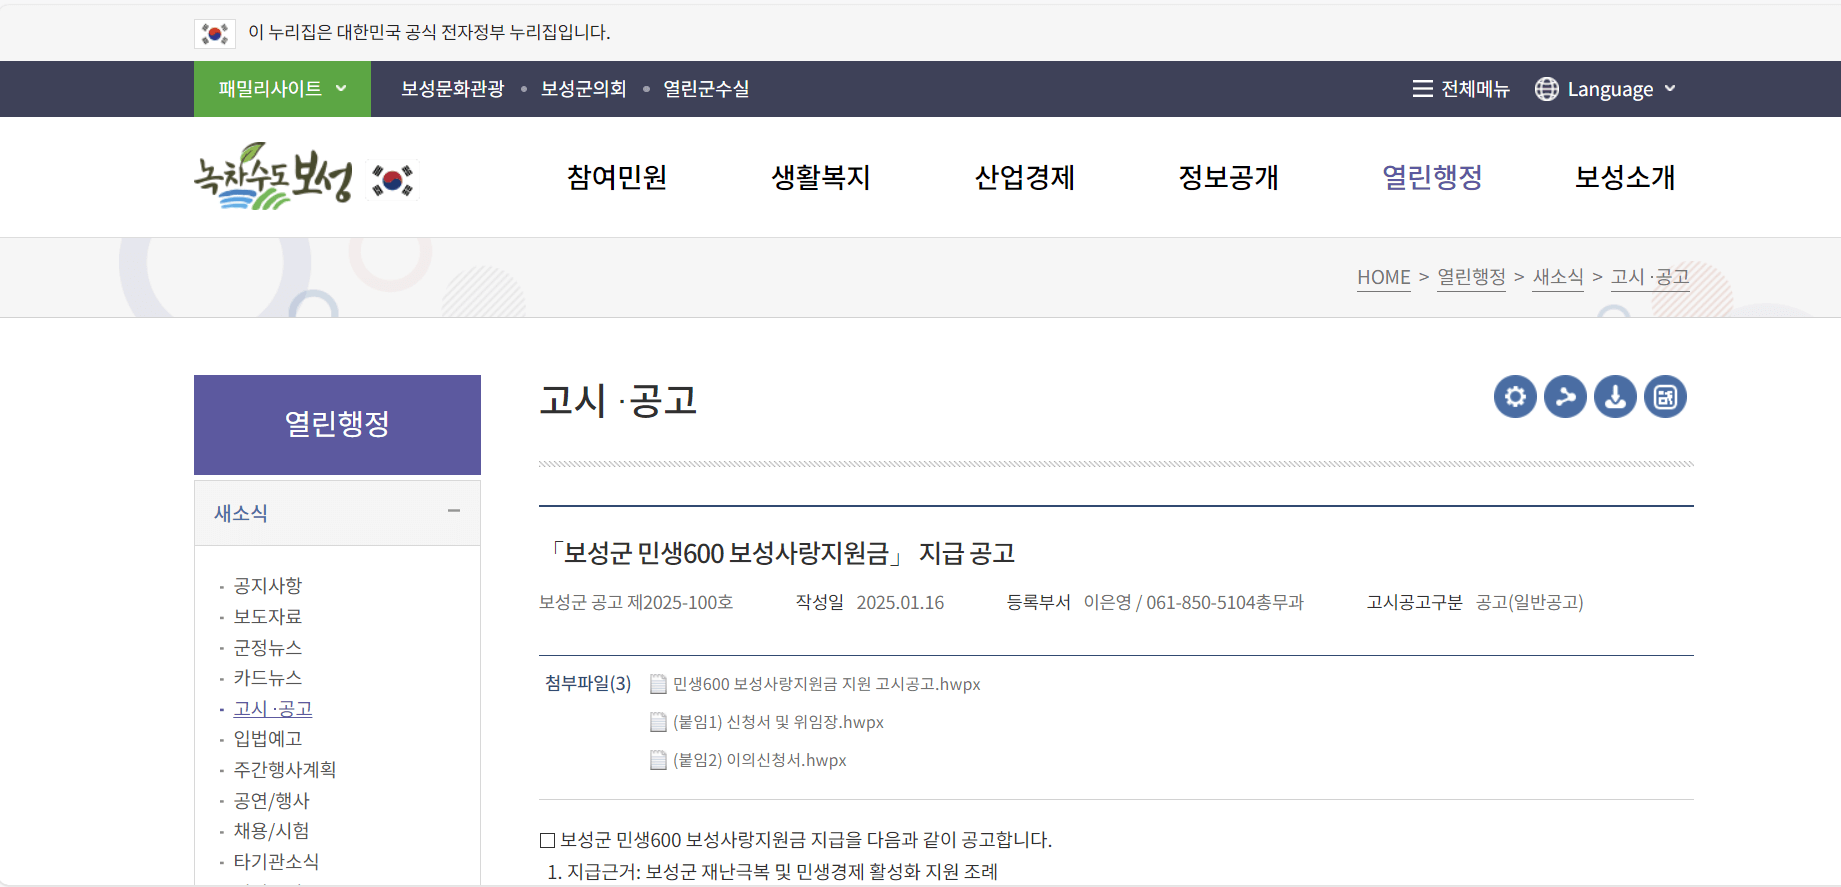Open the 보성소개 main menu
Viewport: 1841px width, 887px height.
click(x=1625, y=177)
